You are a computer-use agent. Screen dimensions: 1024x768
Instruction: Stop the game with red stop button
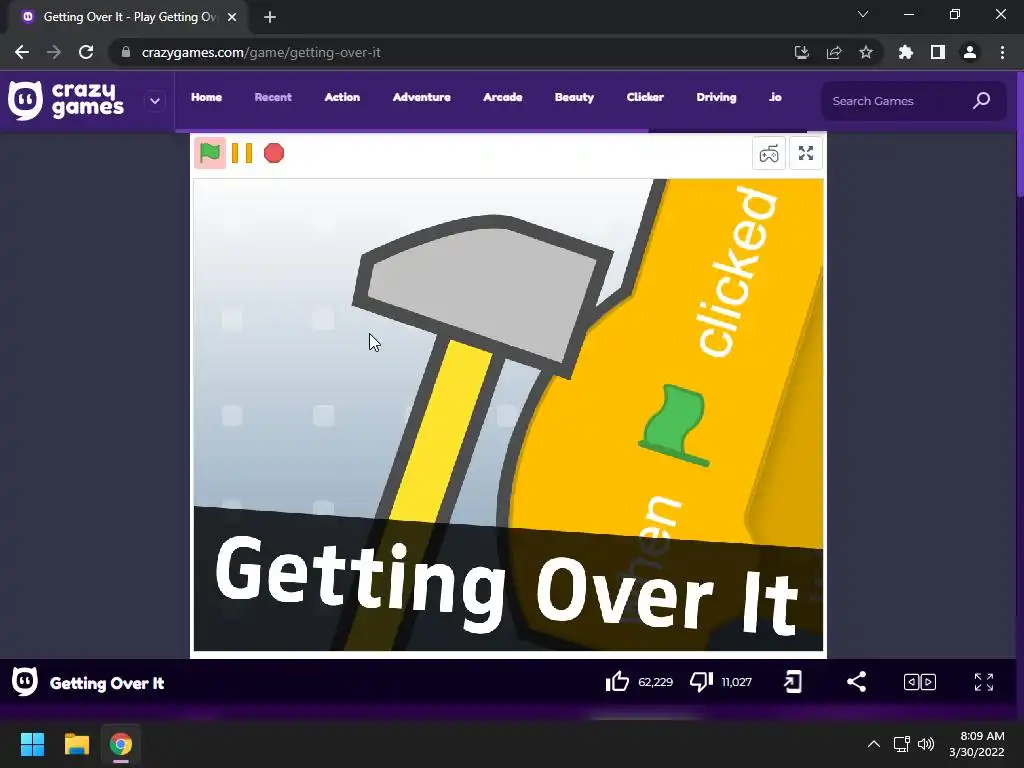coord(274,153)
